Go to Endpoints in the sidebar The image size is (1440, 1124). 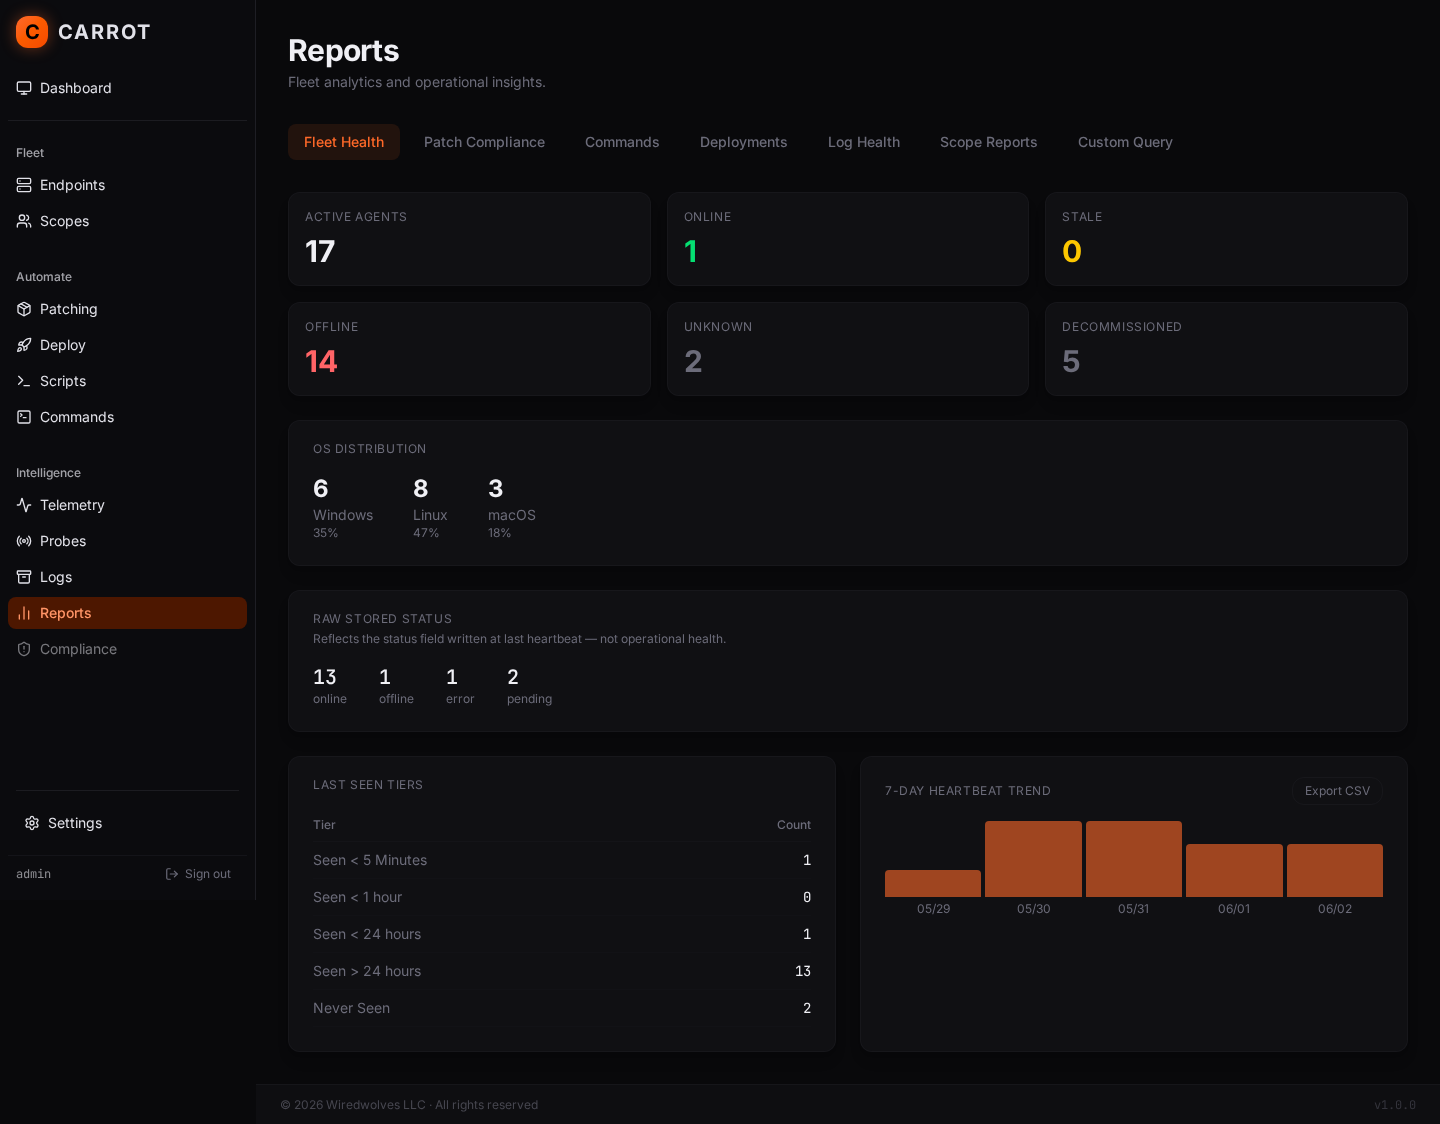click(127, 185)
